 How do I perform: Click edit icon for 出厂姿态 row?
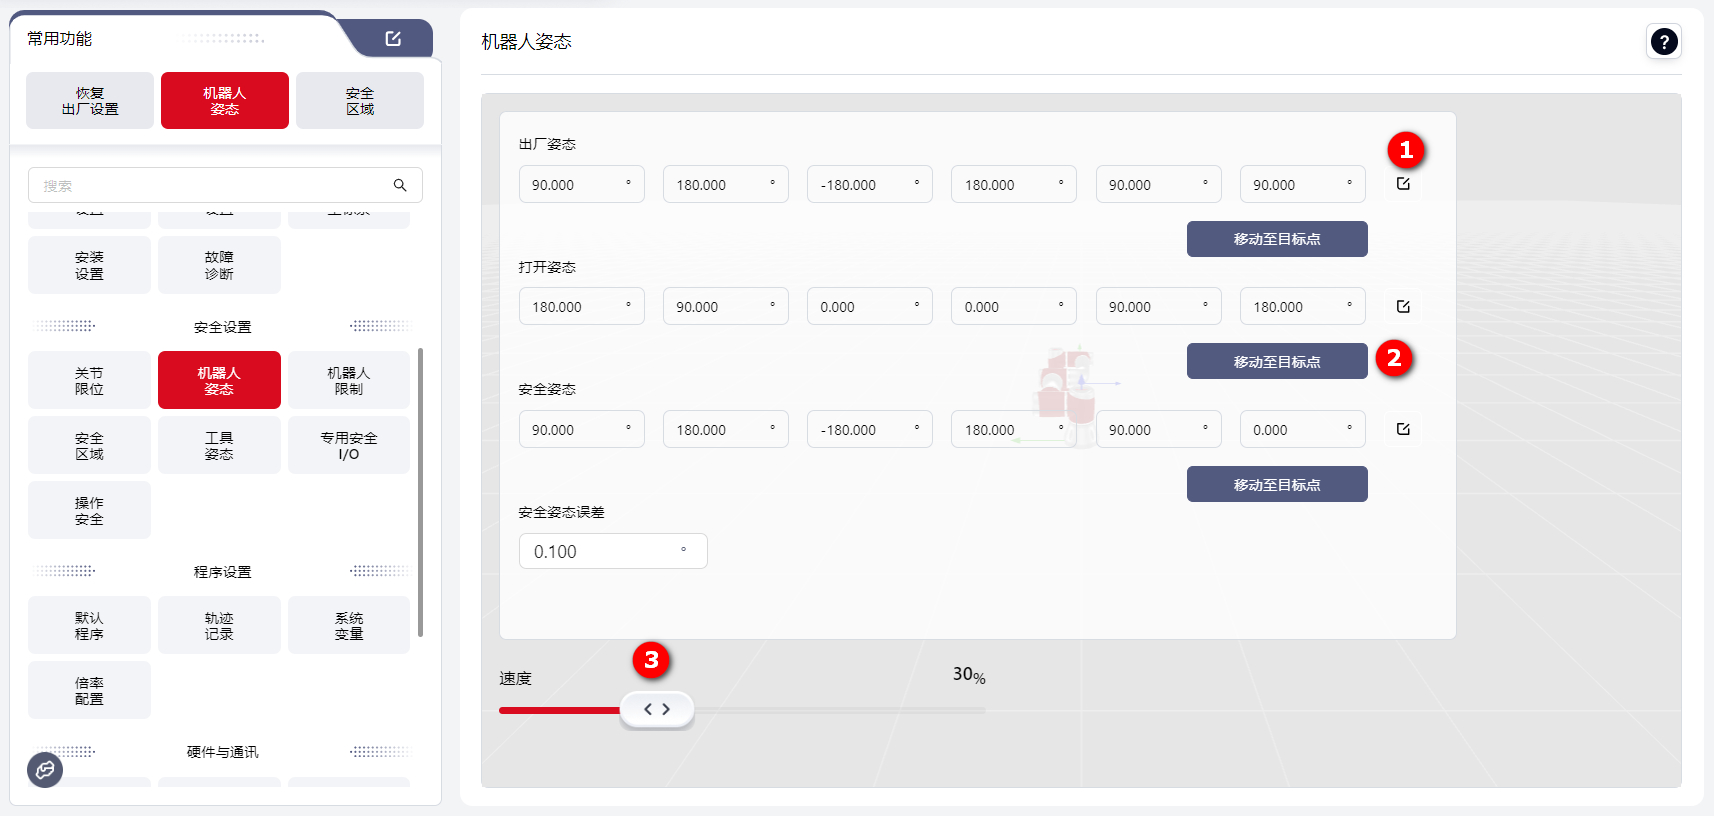[x=1403, y=184]
